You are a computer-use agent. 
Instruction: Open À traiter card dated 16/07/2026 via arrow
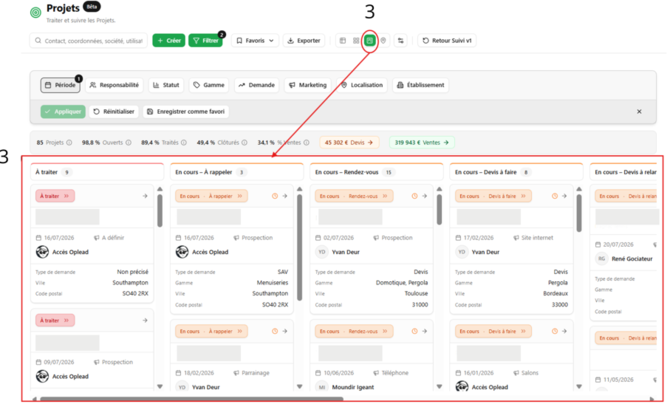click(145, 196)
